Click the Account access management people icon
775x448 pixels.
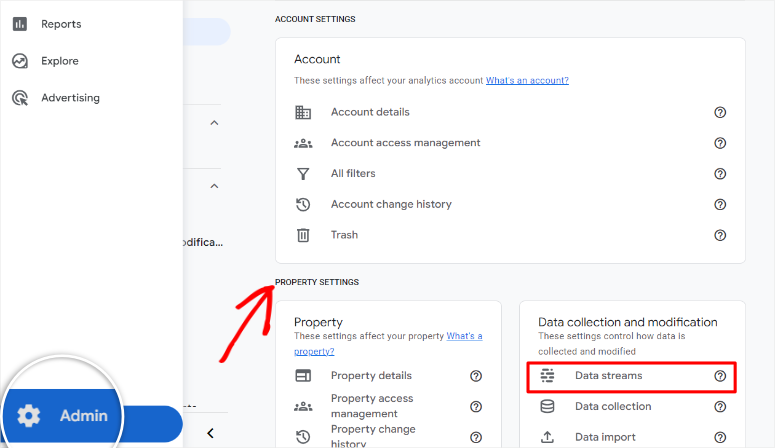pos(303,143)
